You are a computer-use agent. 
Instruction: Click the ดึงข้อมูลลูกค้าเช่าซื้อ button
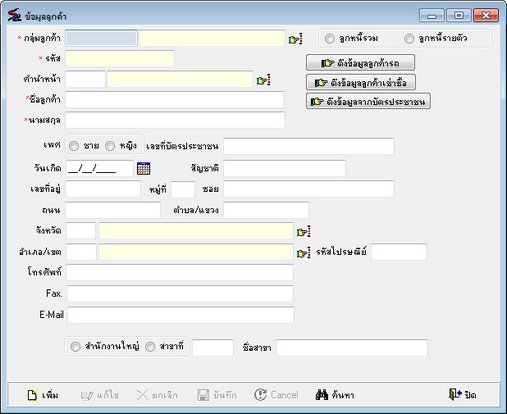tap(361, 82)
